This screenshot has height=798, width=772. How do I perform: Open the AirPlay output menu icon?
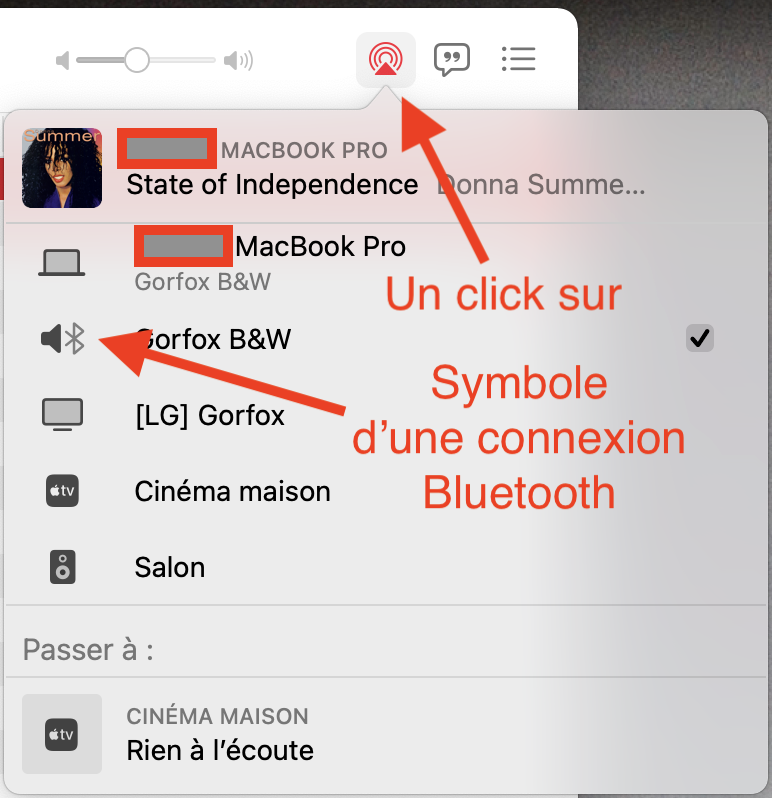click(386, 60)
